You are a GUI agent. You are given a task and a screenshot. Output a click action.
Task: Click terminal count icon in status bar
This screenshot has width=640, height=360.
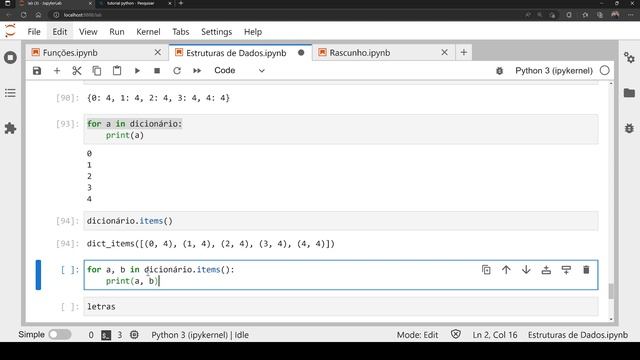(x=106, y=335)
